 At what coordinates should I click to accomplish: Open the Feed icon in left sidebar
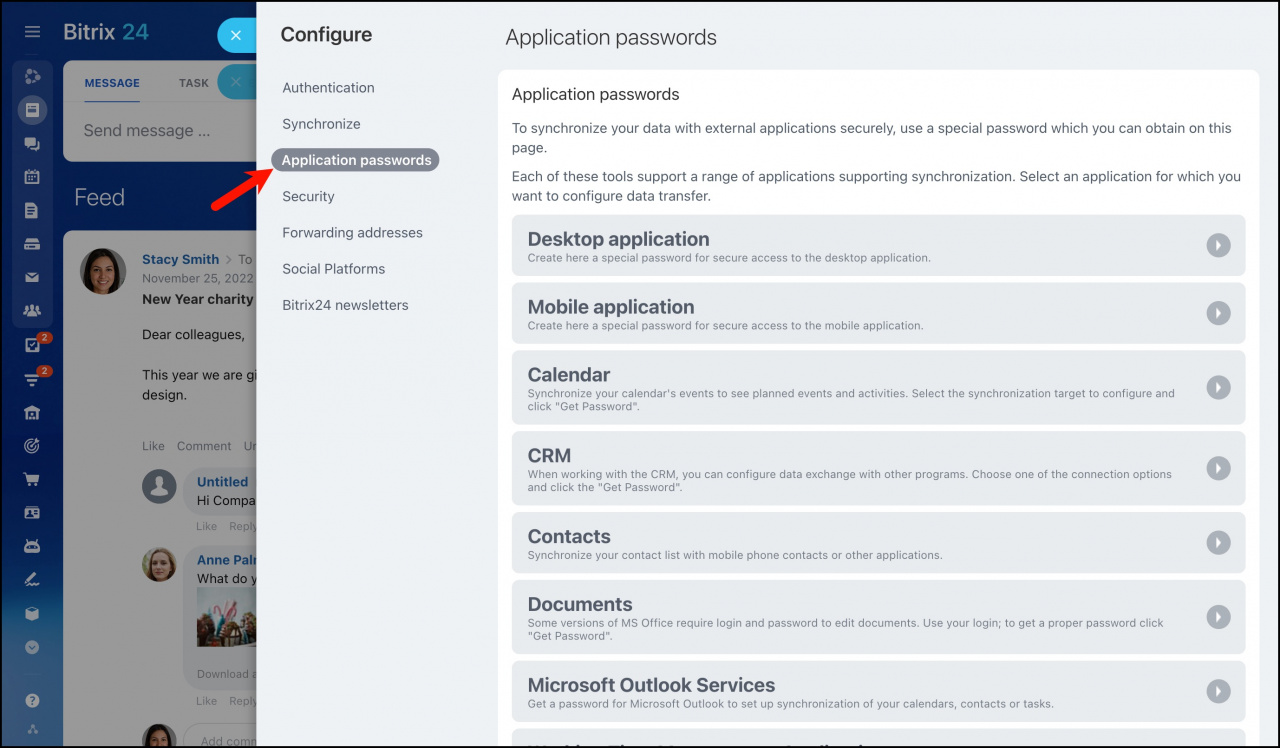coord(32,109)
